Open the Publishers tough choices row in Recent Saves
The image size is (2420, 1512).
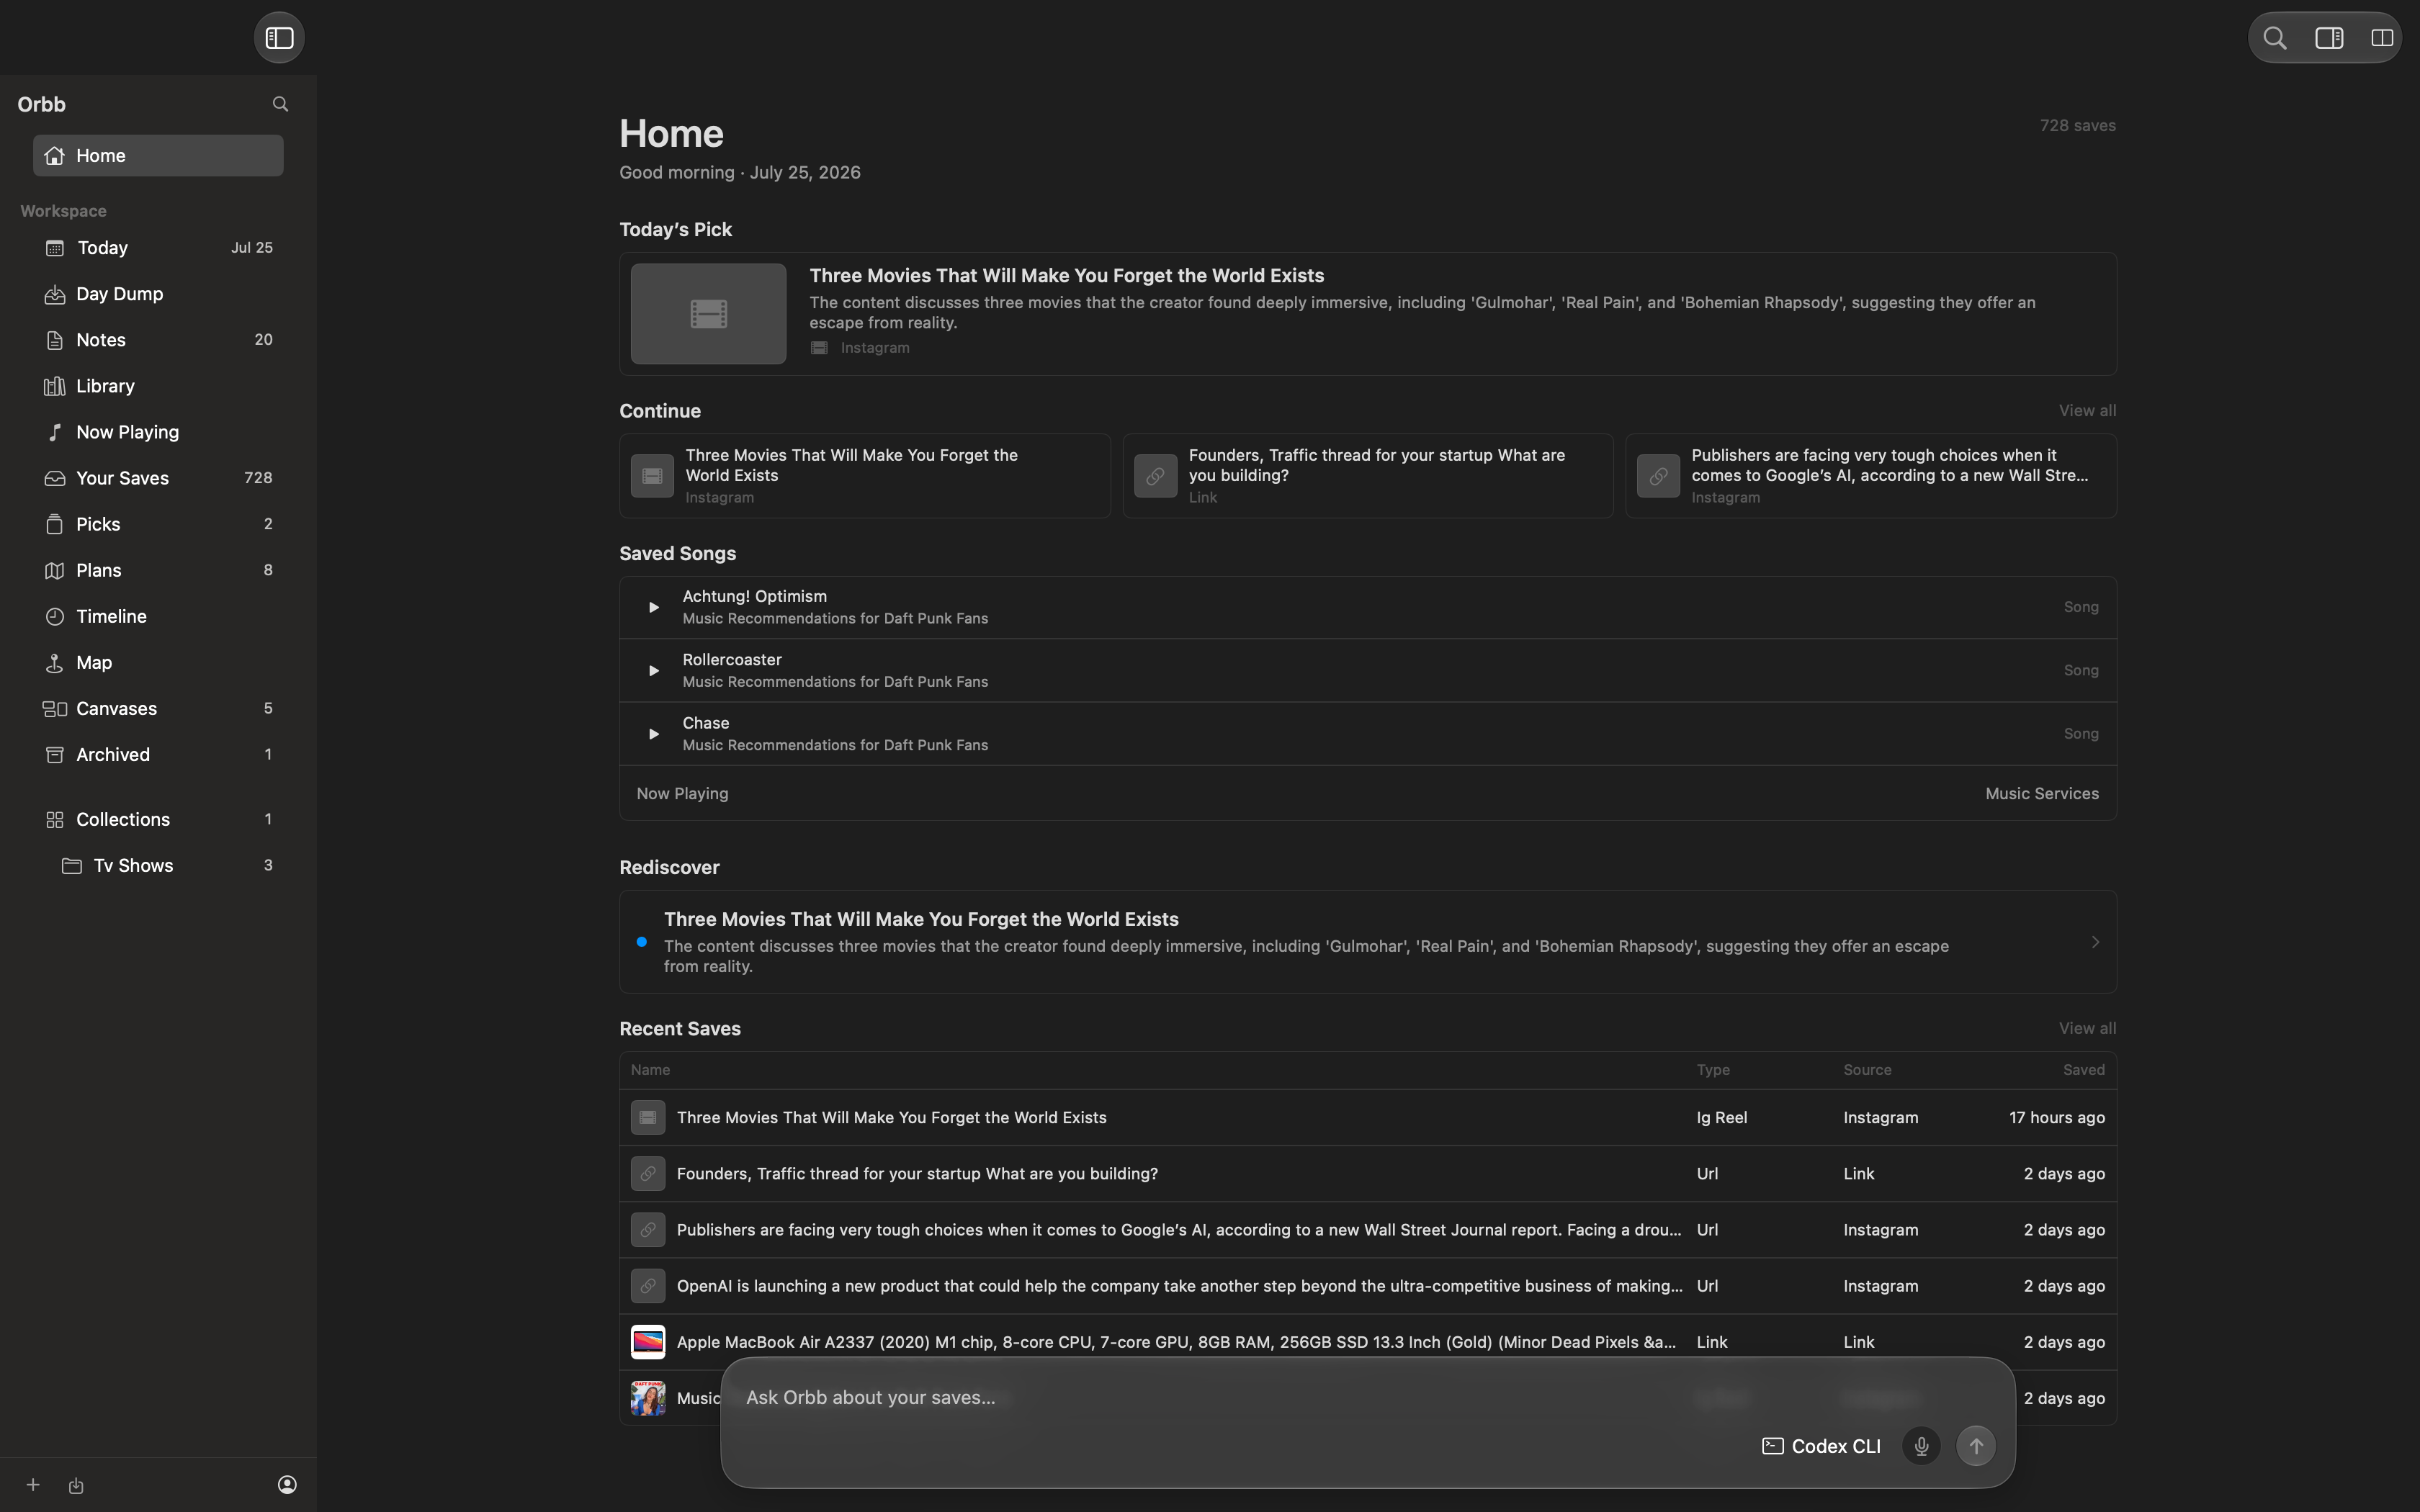[1367, 1230]
